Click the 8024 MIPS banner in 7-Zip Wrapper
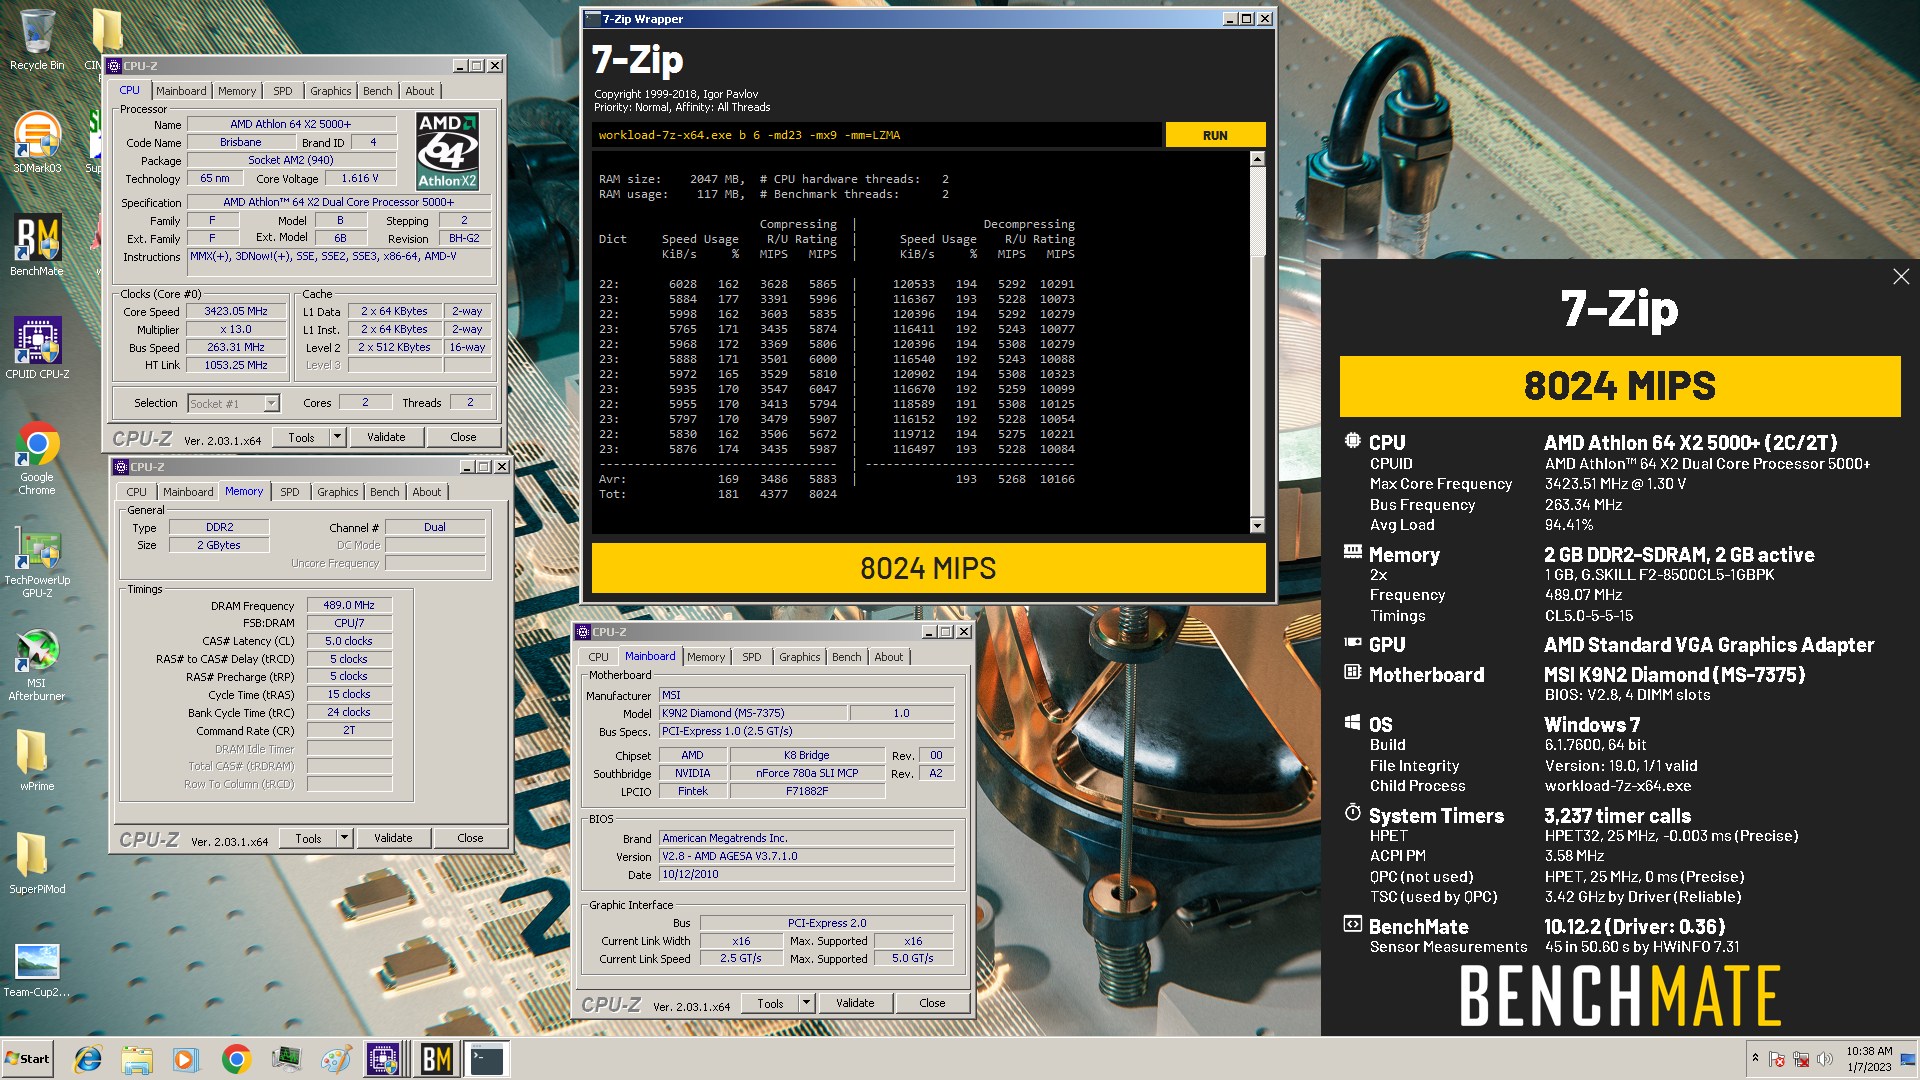 [928, 568]
